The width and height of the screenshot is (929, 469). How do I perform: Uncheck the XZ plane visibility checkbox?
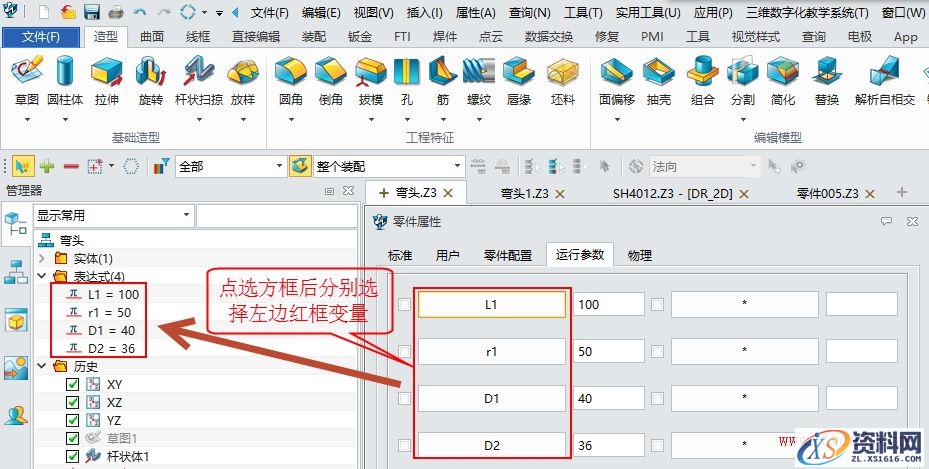click(72, 402)
